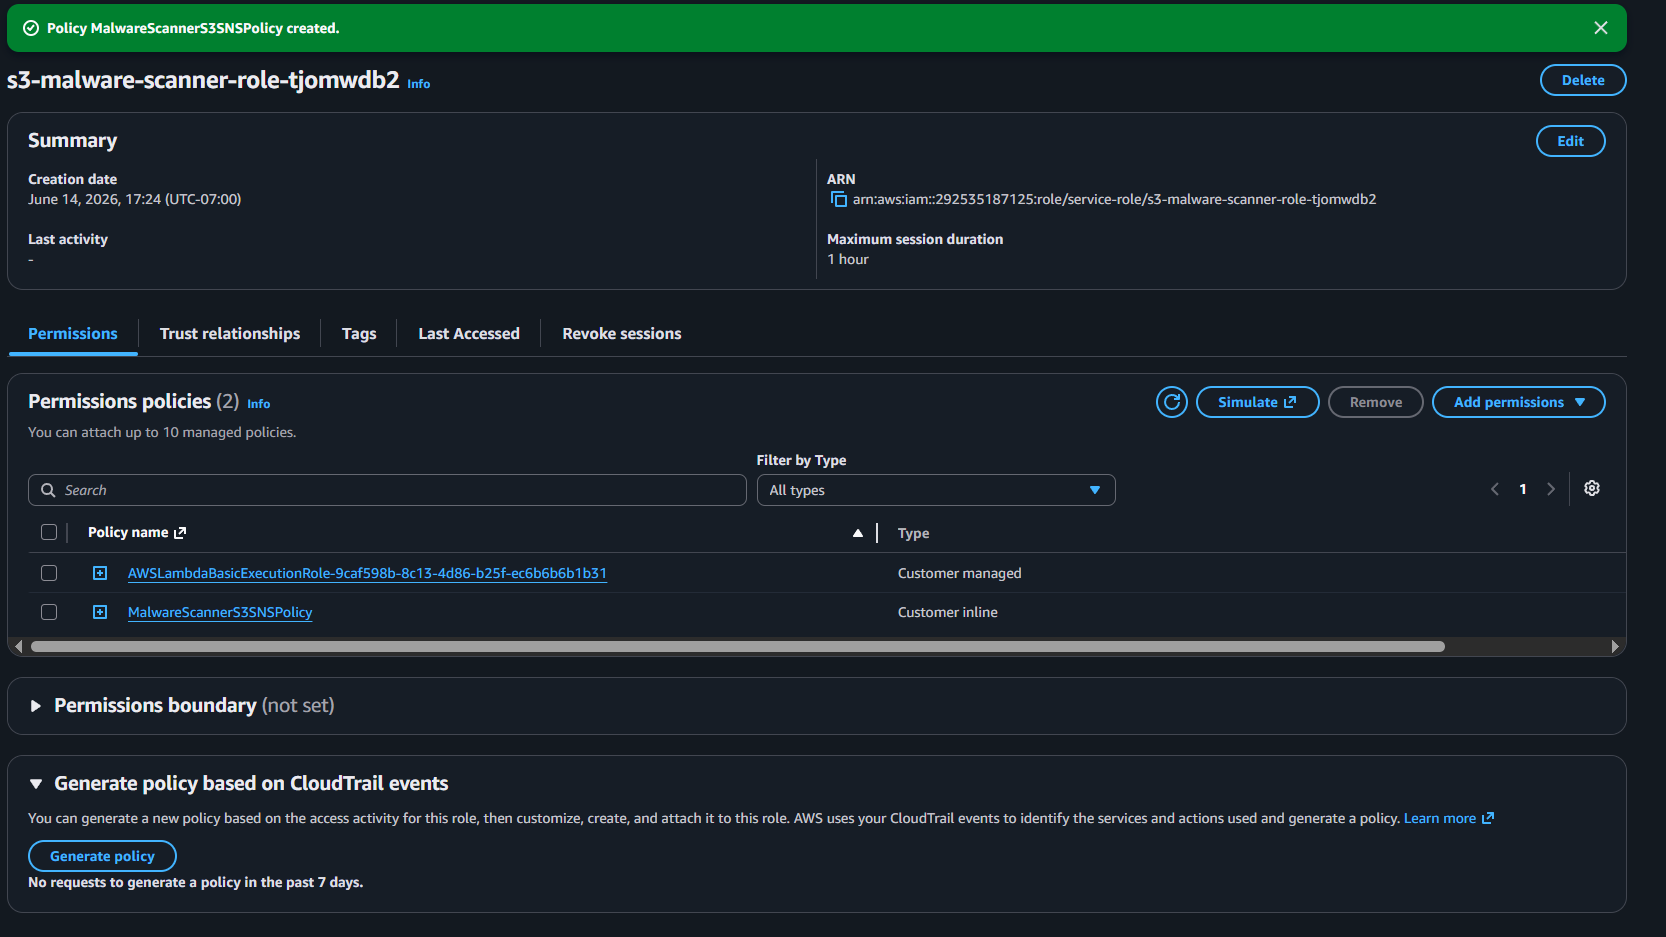Check the AWSLambdaBasicExecutionRole policy row
Viewport: 1666px width, 937px height.
tap(49, 573)
